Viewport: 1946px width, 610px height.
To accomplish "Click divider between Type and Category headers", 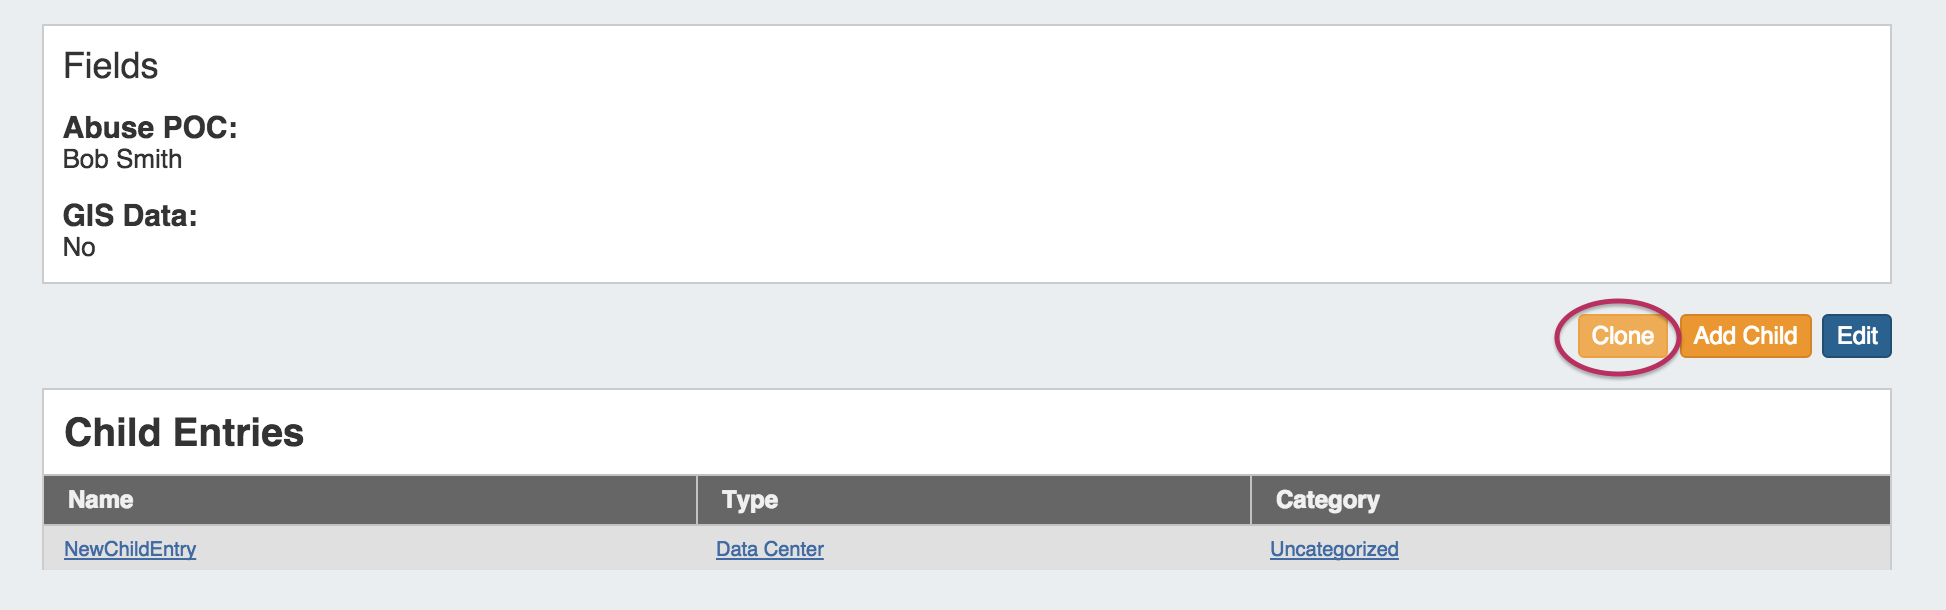I will point(1251,500).
